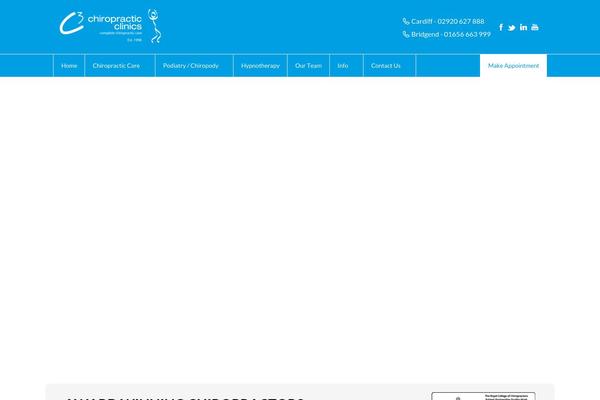
Task: Open the Twitter social icon
Action: [512, 28]
